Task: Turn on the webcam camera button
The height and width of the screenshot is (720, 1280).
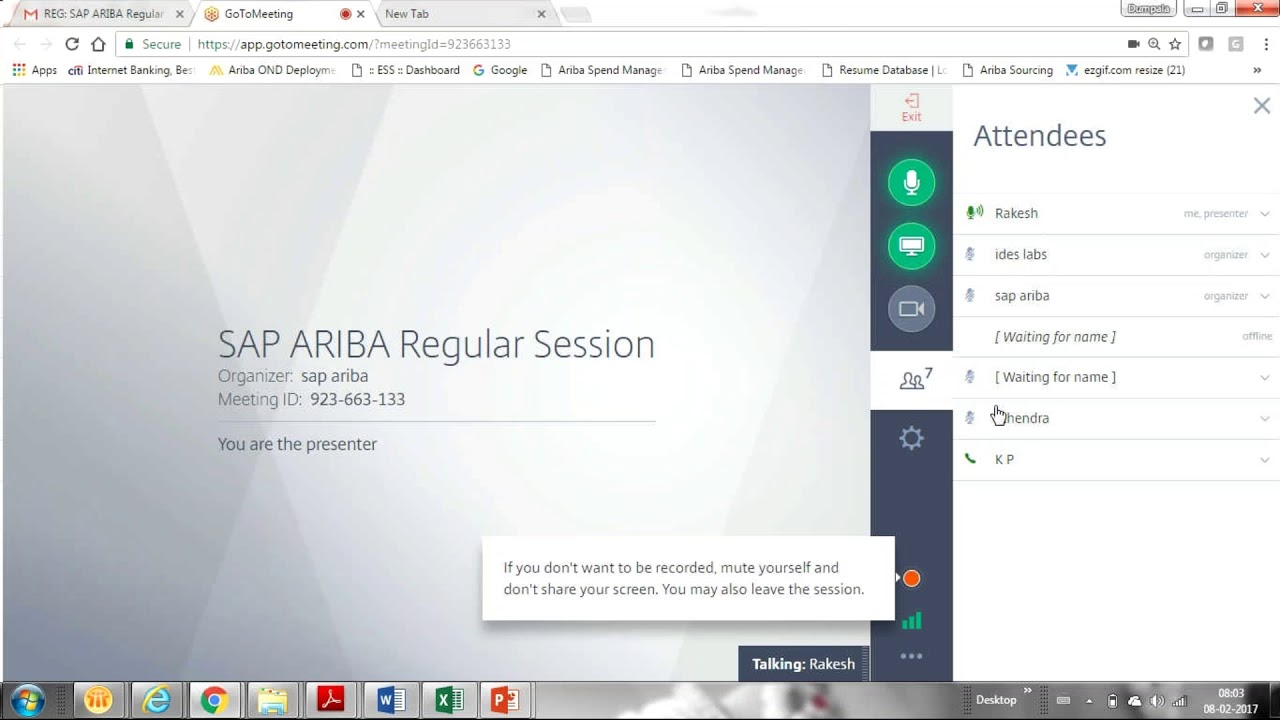Action: point(911,309)
